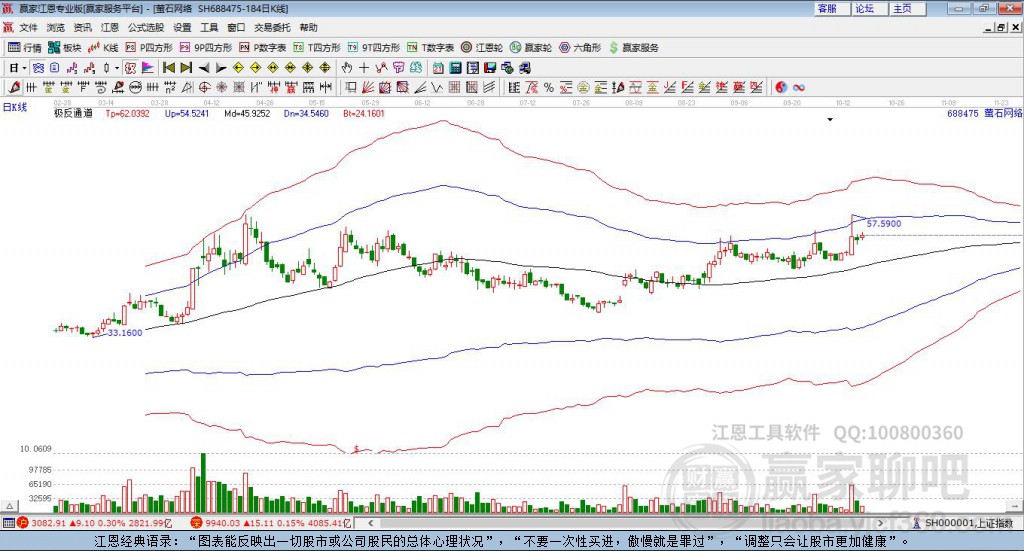Jump to first bar with skip-to-start icon
Viewport: 1024px width, 551px height.
pos(169,67)
